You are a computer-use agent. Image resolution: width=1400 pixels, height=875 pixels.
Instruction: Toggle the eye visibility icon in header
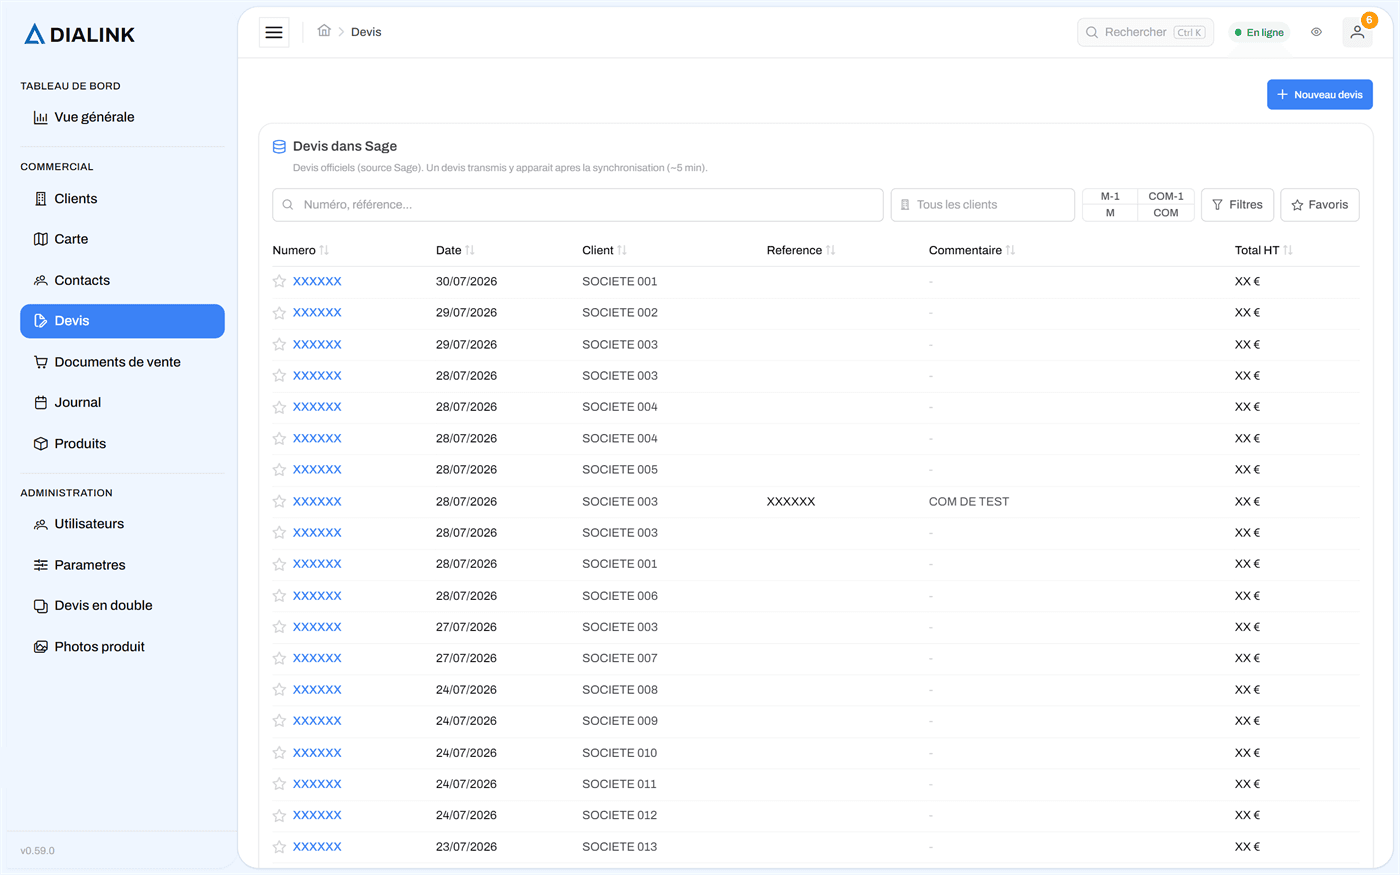[1316, 32]
